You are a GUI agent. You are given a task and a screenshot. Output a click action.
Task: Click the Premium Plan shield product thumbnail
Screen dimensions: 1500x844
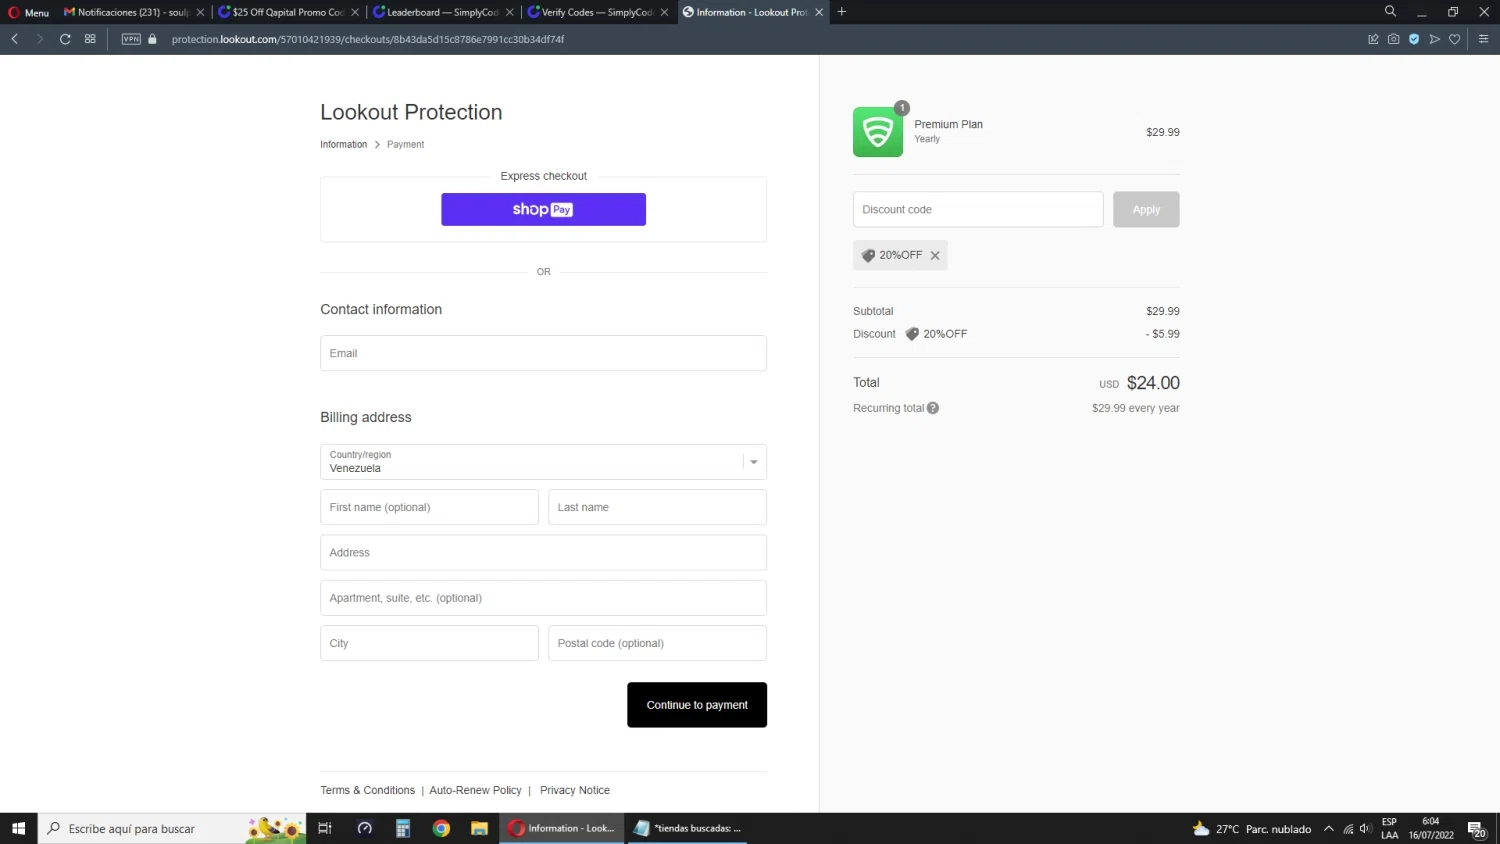pyautogui.click(x=878, y=132)
